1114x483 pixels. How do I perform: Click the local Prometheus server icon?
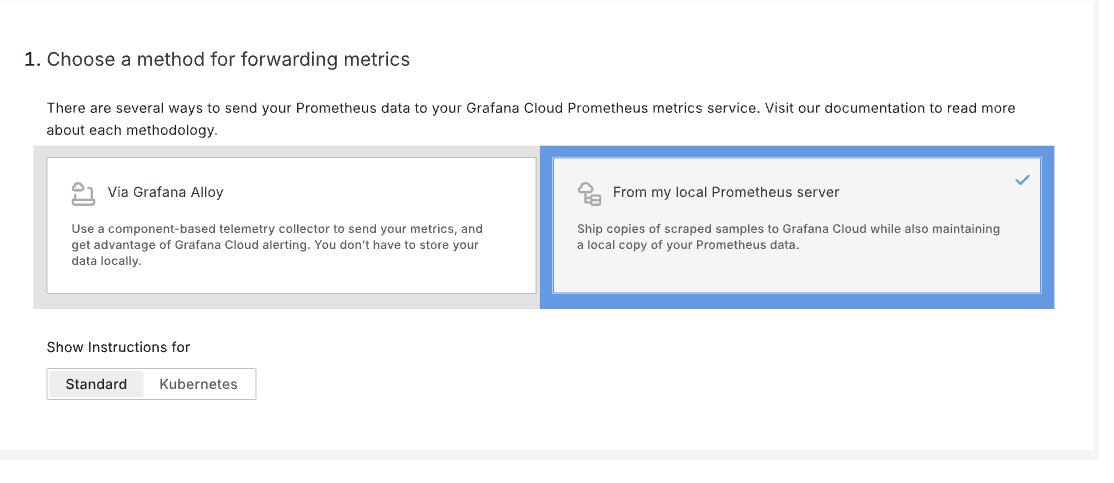click(x=589, y=193)
